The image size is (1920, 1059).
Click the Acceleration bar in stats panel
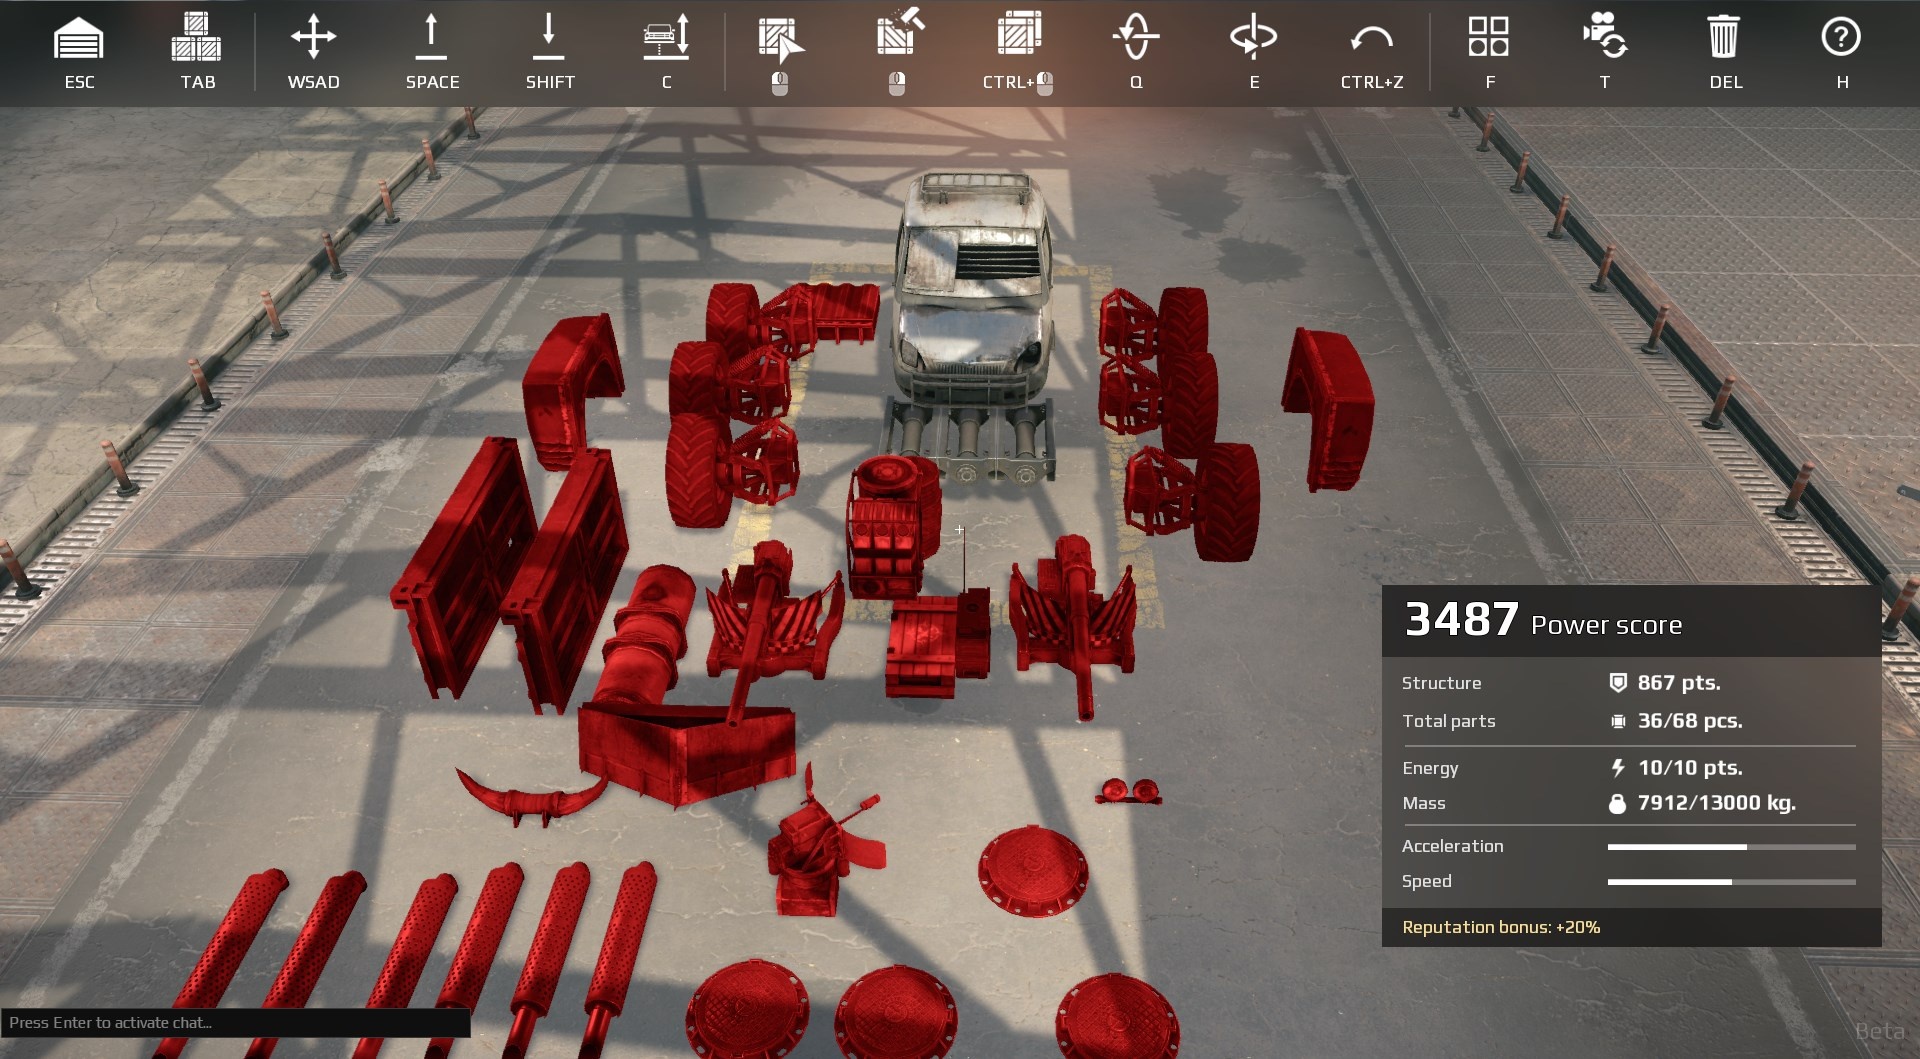point(1731,847)
